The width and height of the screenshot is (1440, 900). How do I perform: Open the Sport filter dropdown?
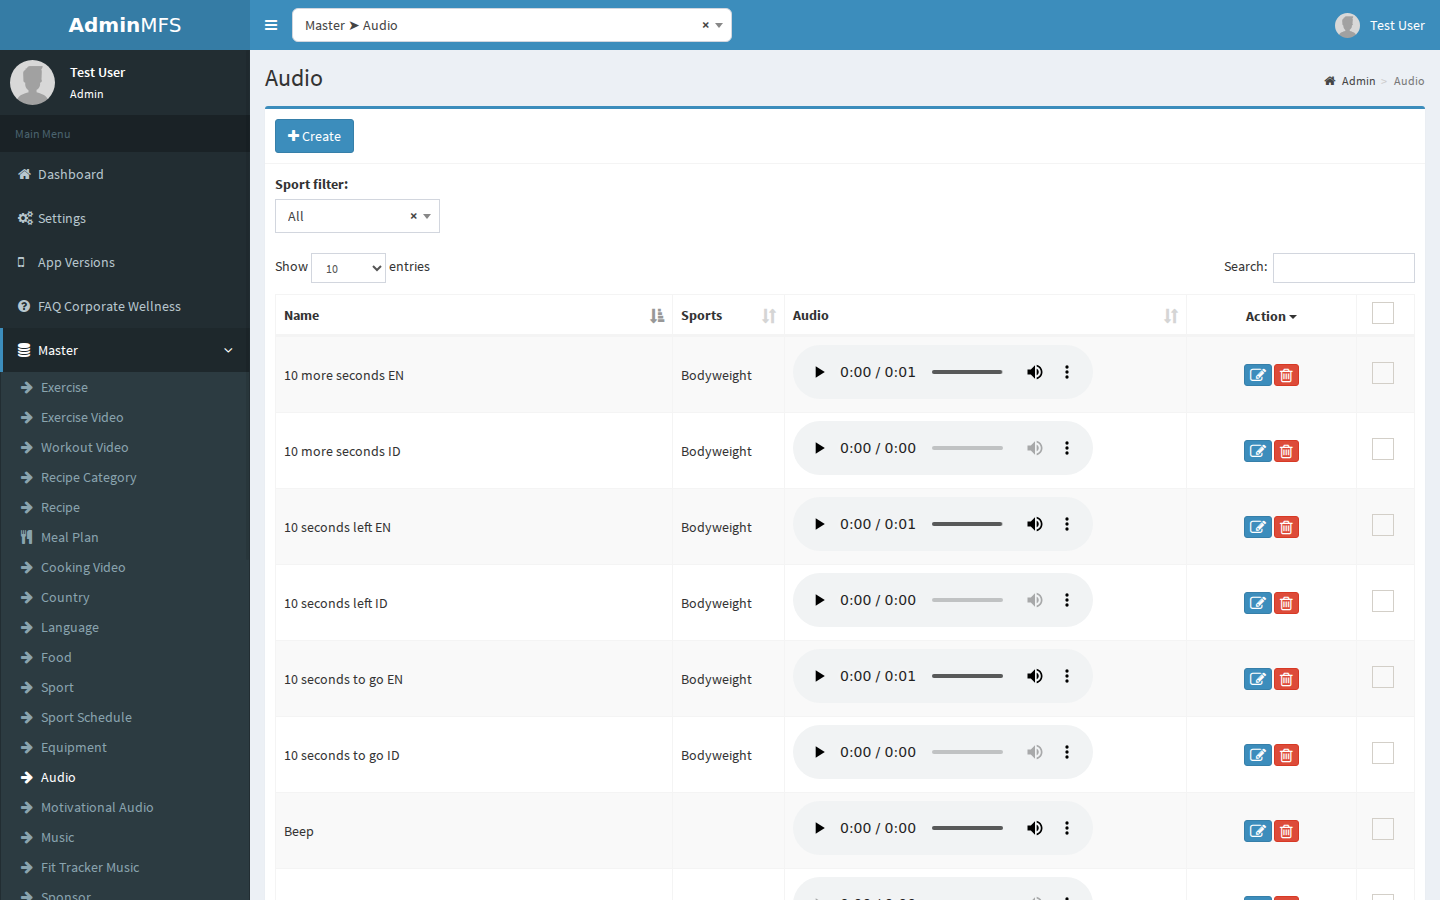pos(357,216)
